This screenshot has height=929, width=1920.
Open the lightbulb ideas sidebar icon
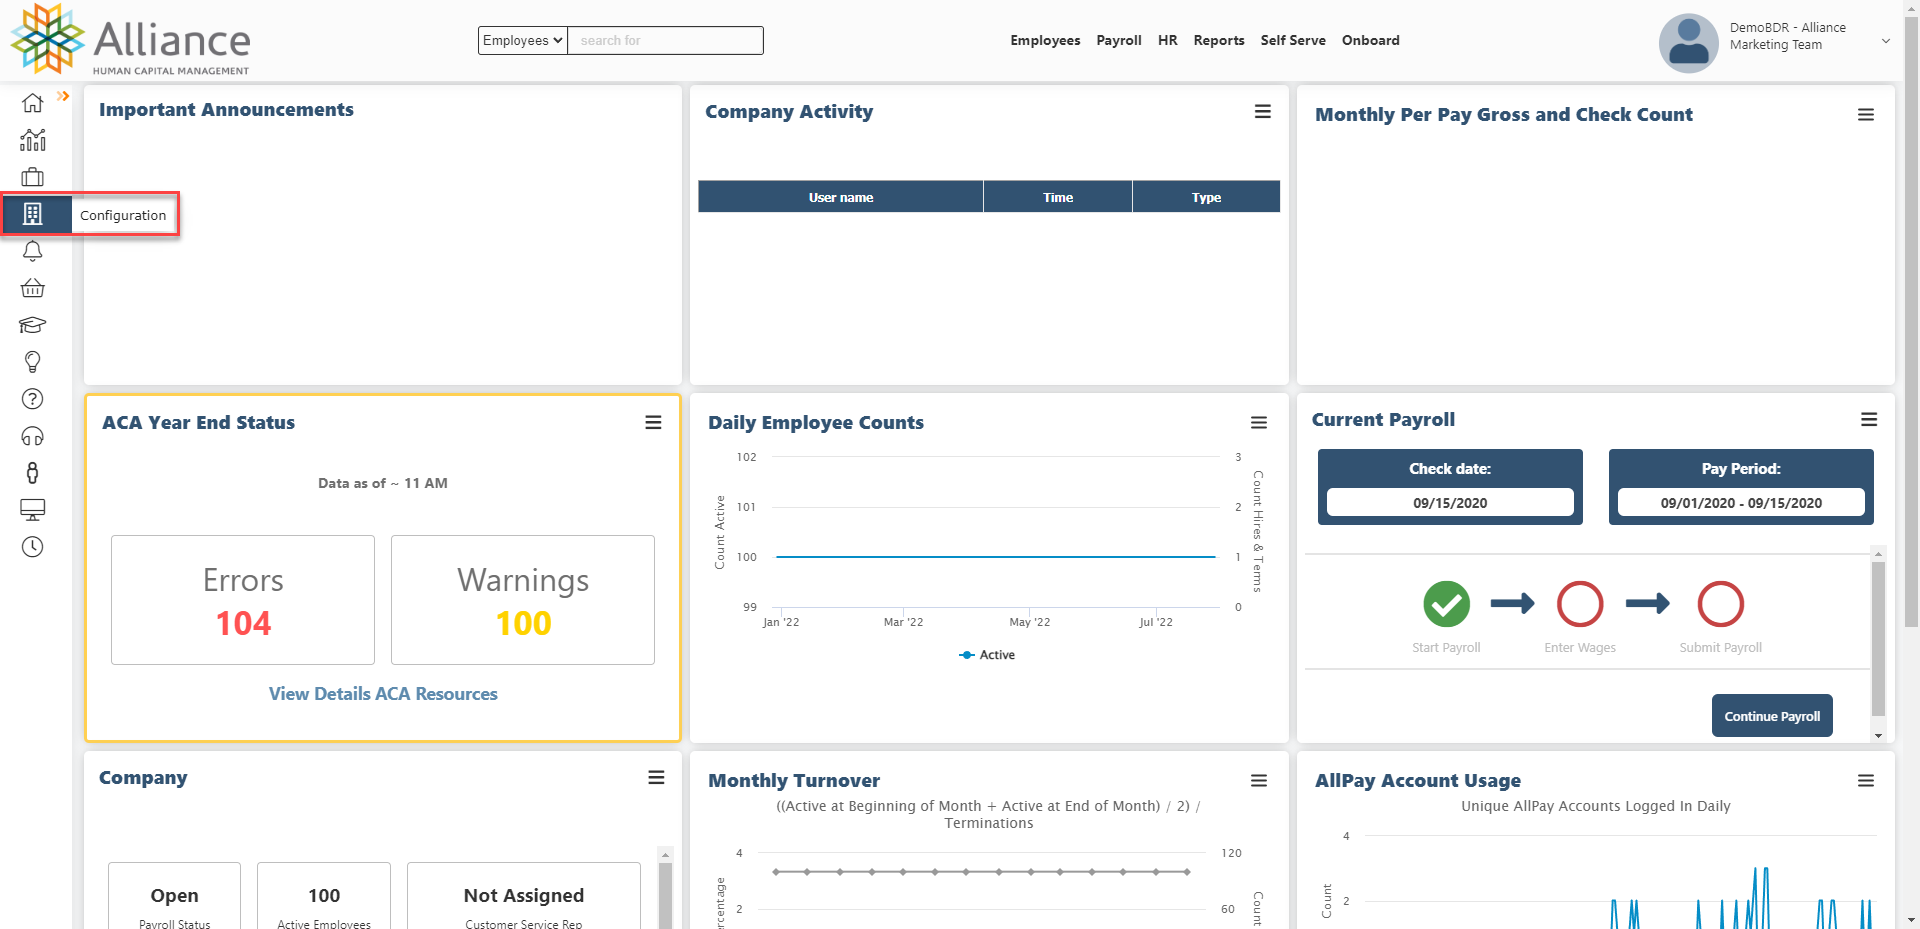[33, 362]
